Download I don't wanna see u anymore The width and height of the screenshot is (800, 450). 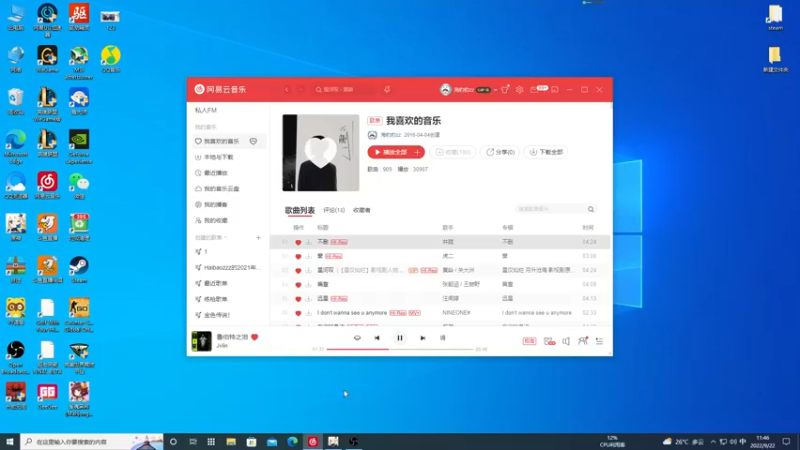pyautogui.click(x=308, y=313)
